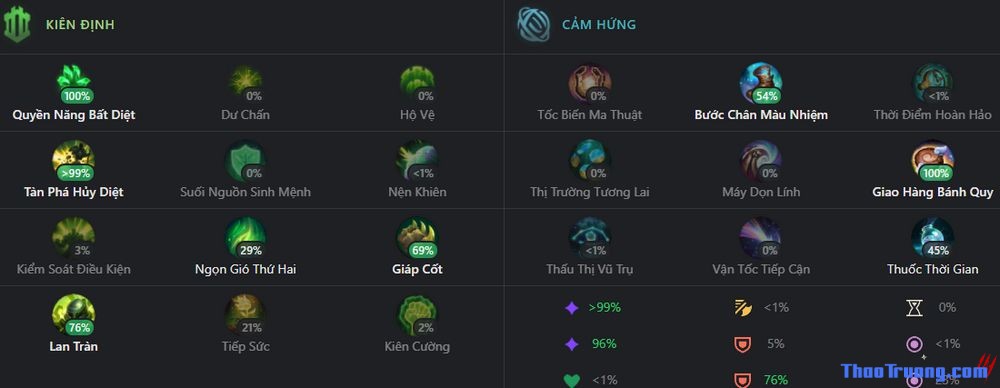Click the Kiên Cường rune label
Image resolution: width=1000 pixels, height=388 pixels.
coord(417,347)
